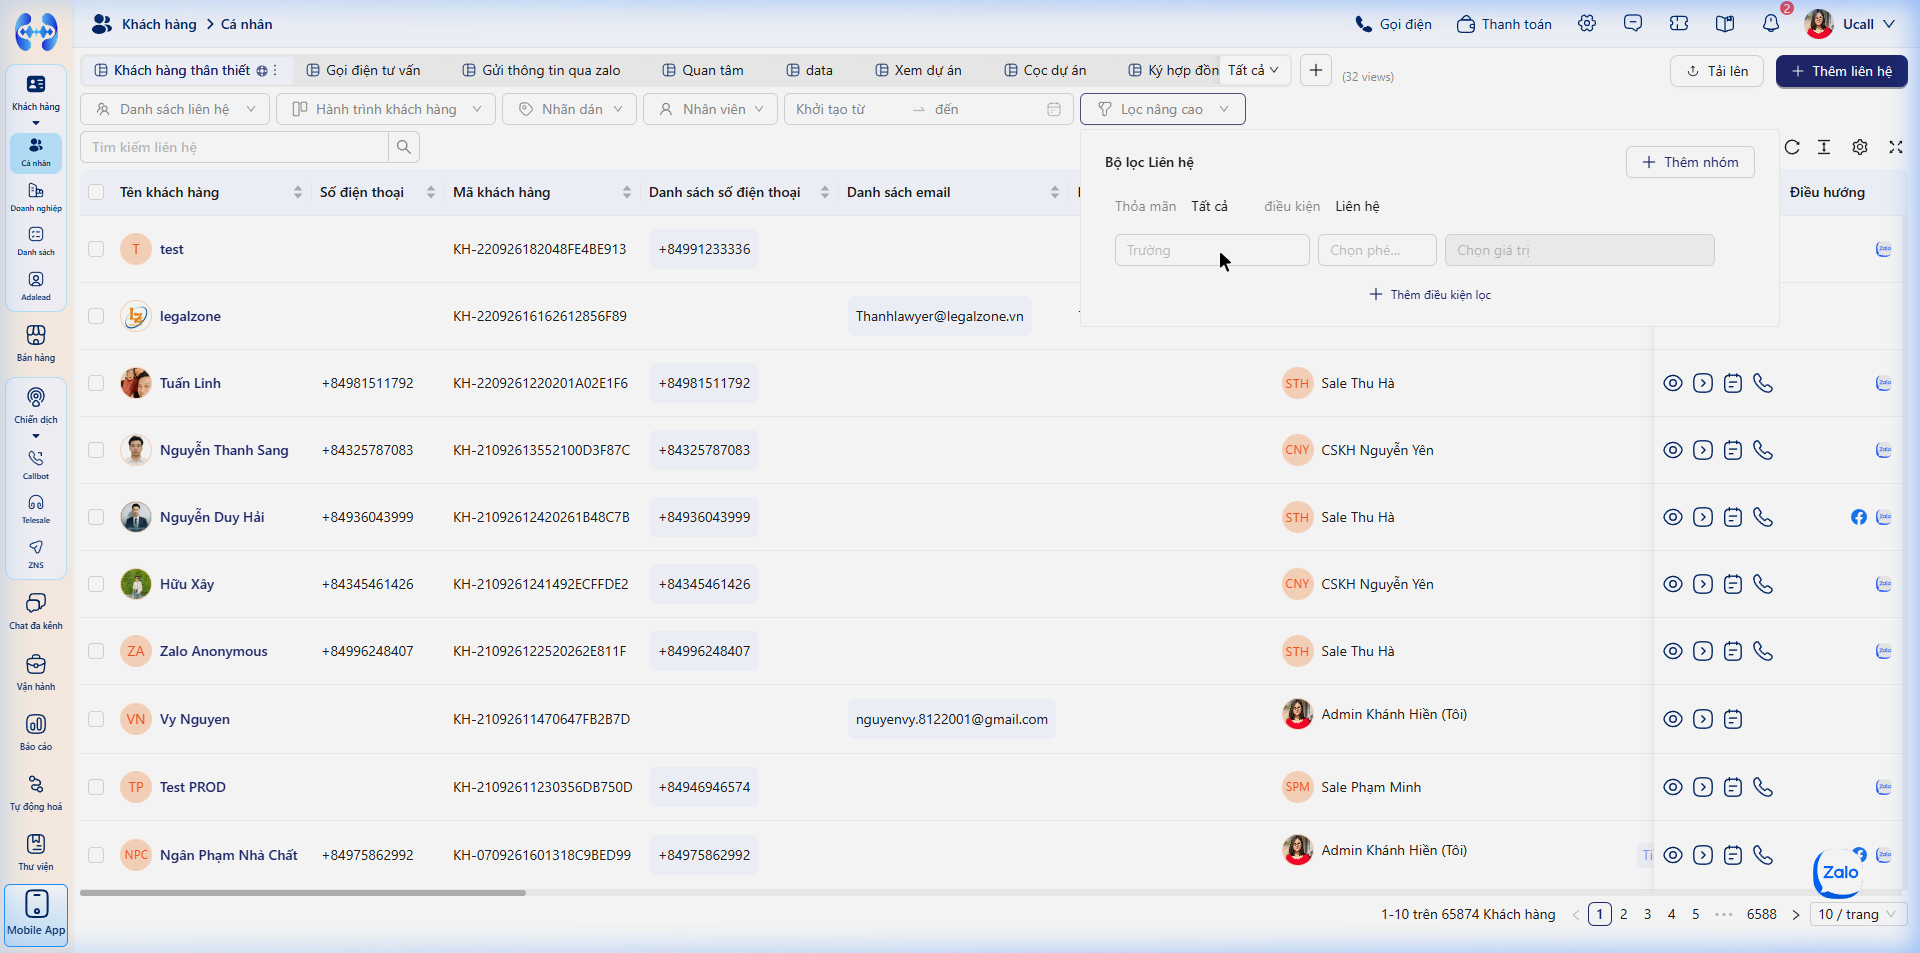Open Hành trình khách hàng dropdown
The height and width of the screenshot is (953, 1920).
coord(386,109)
